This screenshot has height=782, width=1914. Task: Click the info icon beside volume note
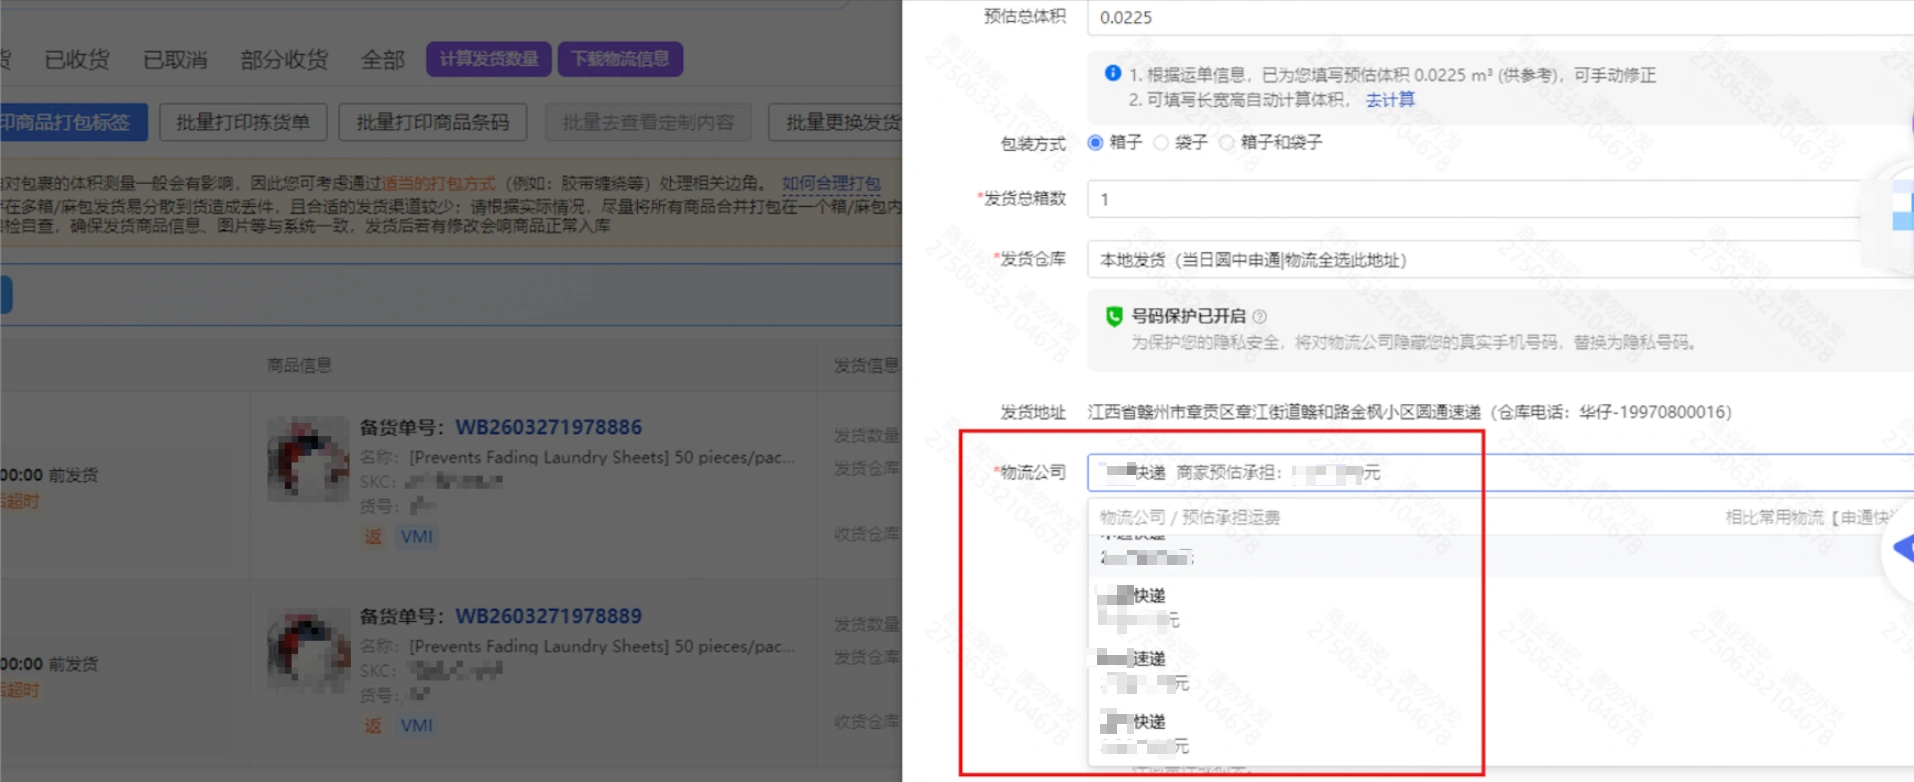pyautogui.click(x=1113, y=73)
